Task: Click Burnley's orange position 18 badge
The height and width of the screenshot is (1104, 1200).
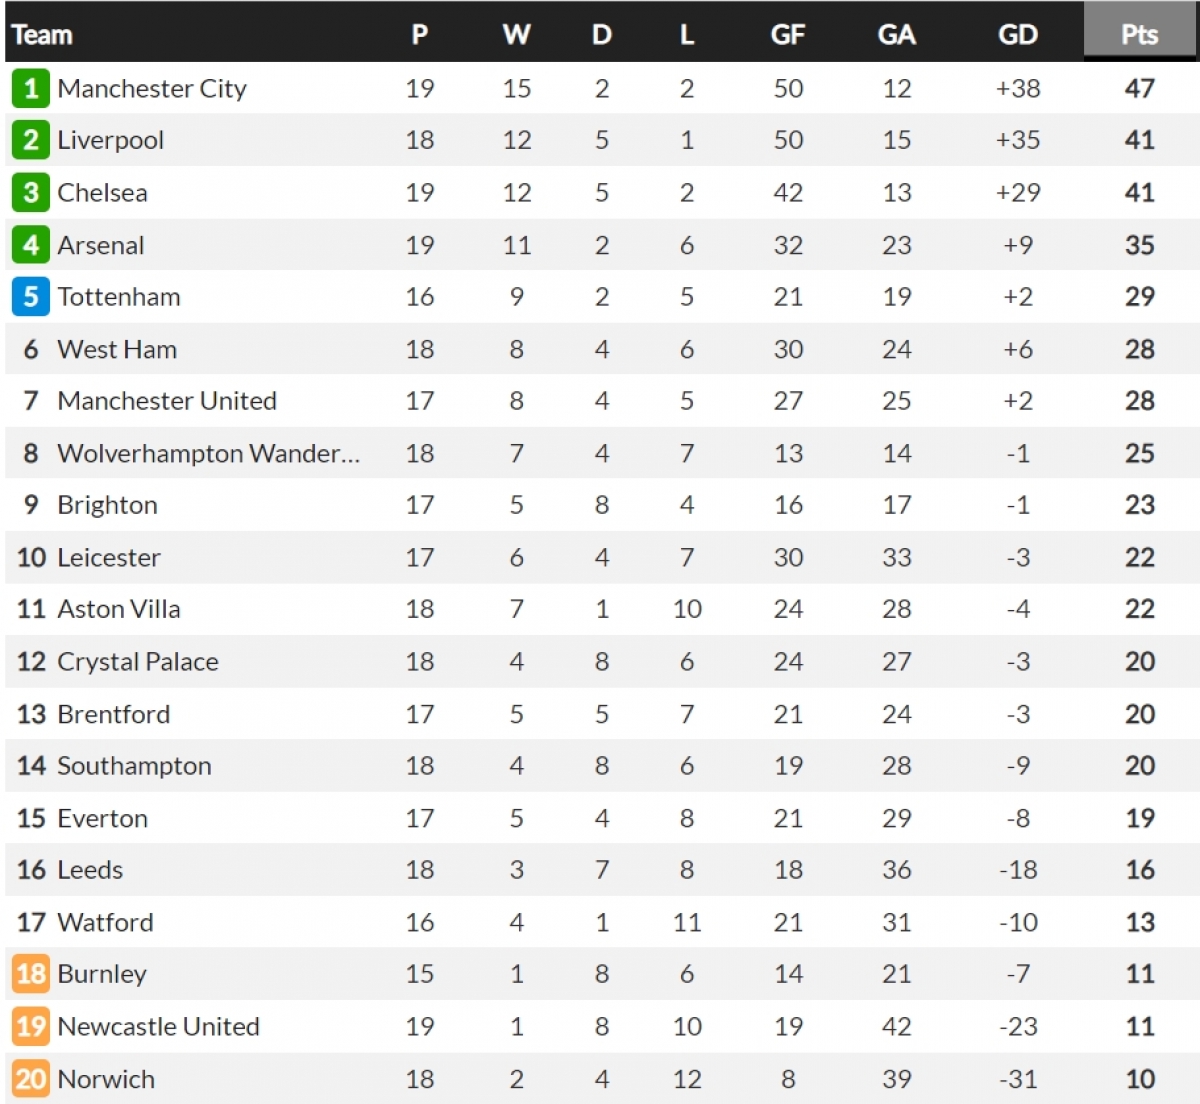Action: coord(31,974)
